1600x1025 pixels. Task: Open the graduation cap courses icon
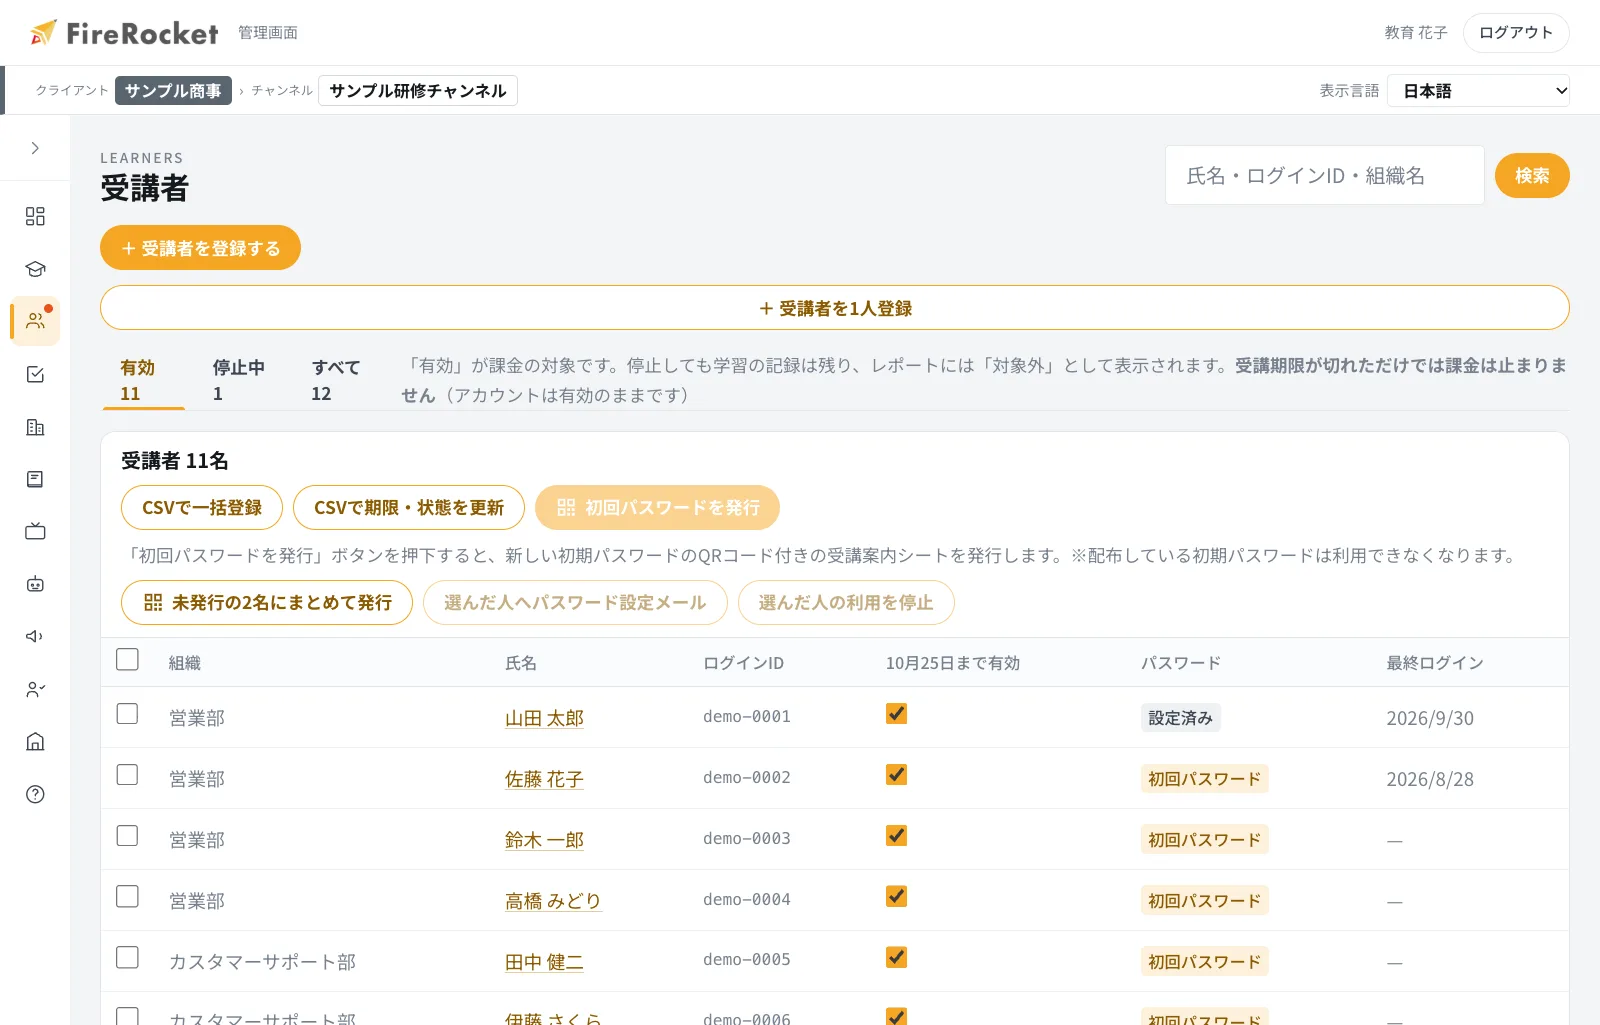(x=35, y=269)
